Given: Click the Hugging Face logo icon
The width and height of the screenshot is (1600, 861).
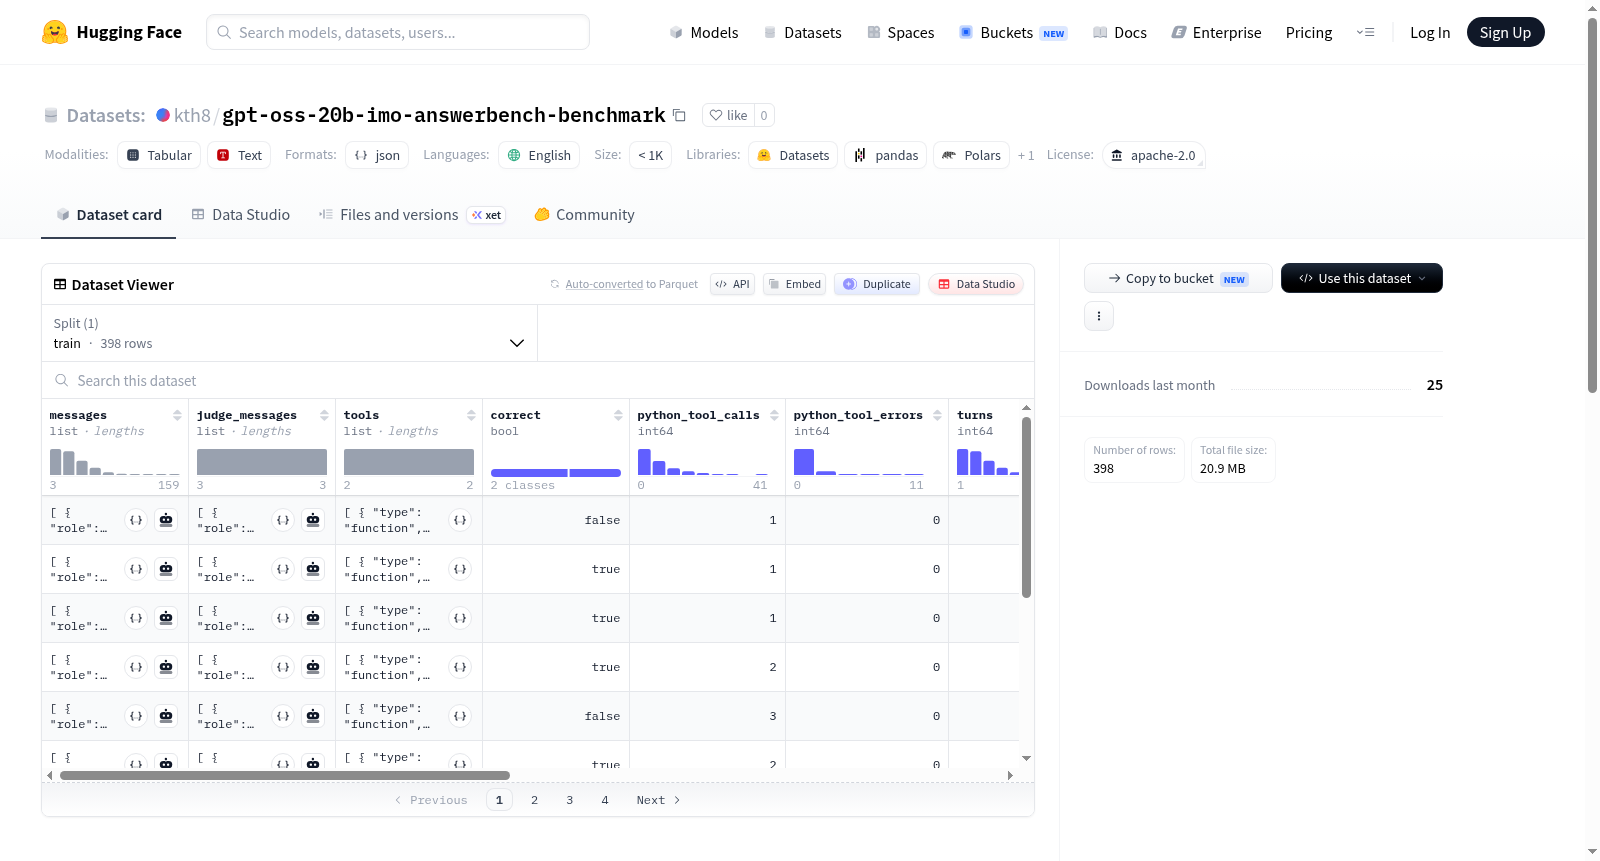Looking at the screenshot, I should pos(55,32).
